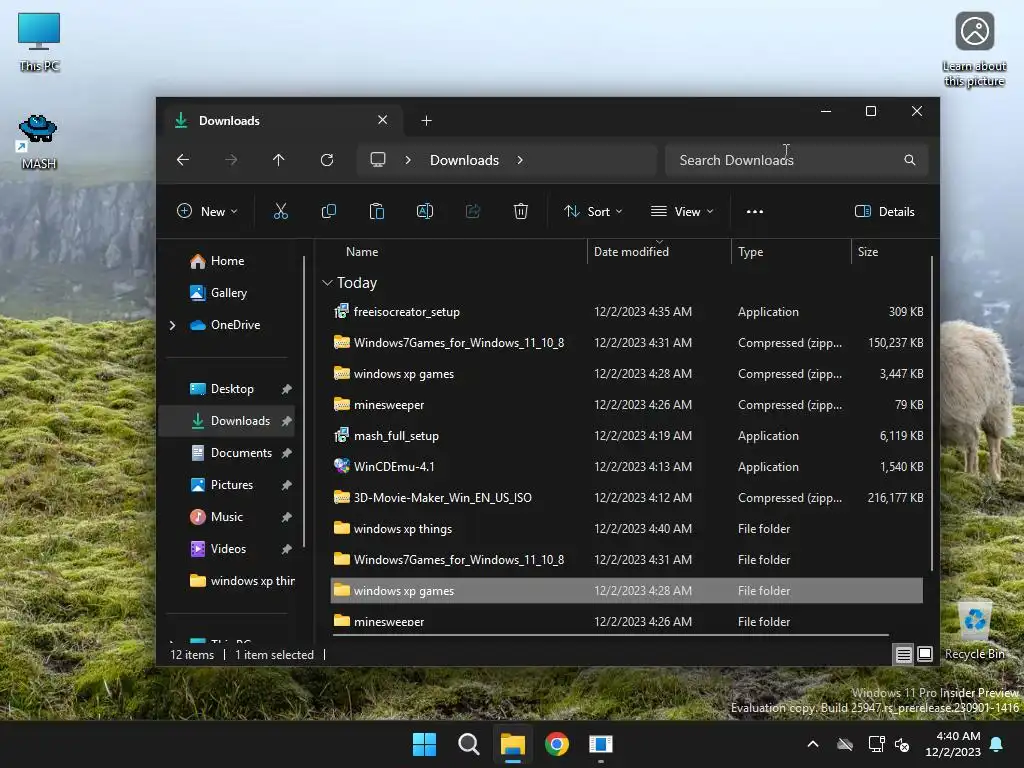Click the blue window app taskbar icon

(x=600, y=744)
